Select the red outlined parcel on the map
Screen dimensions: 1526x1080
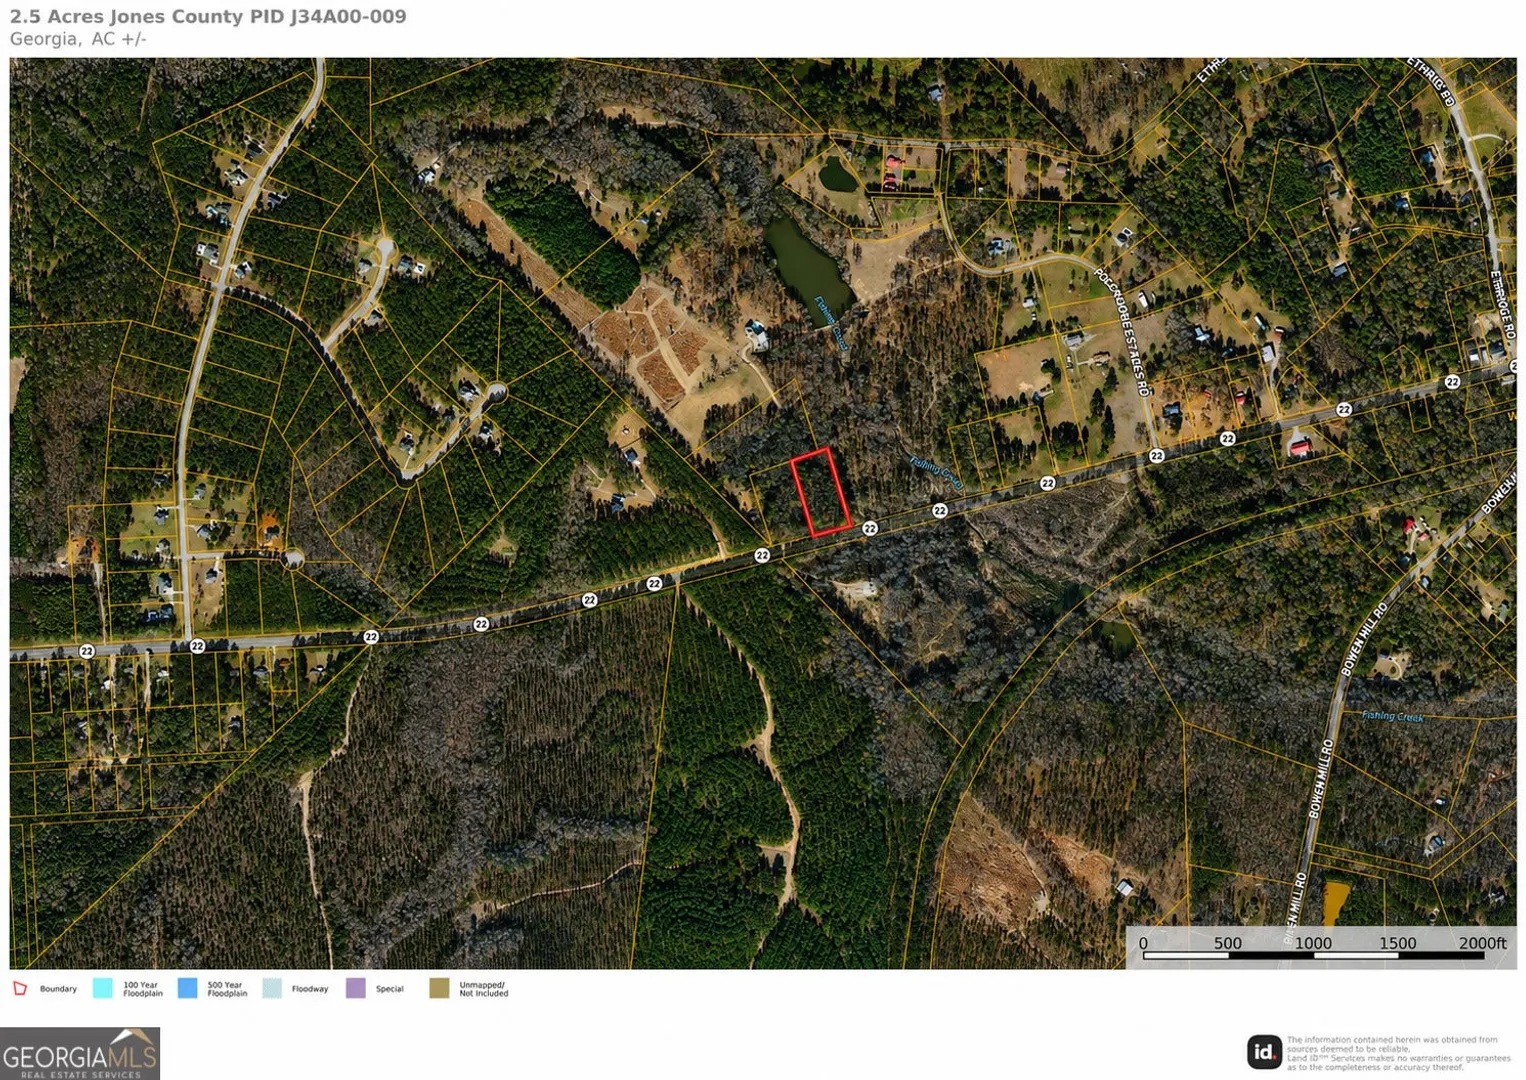821,492
